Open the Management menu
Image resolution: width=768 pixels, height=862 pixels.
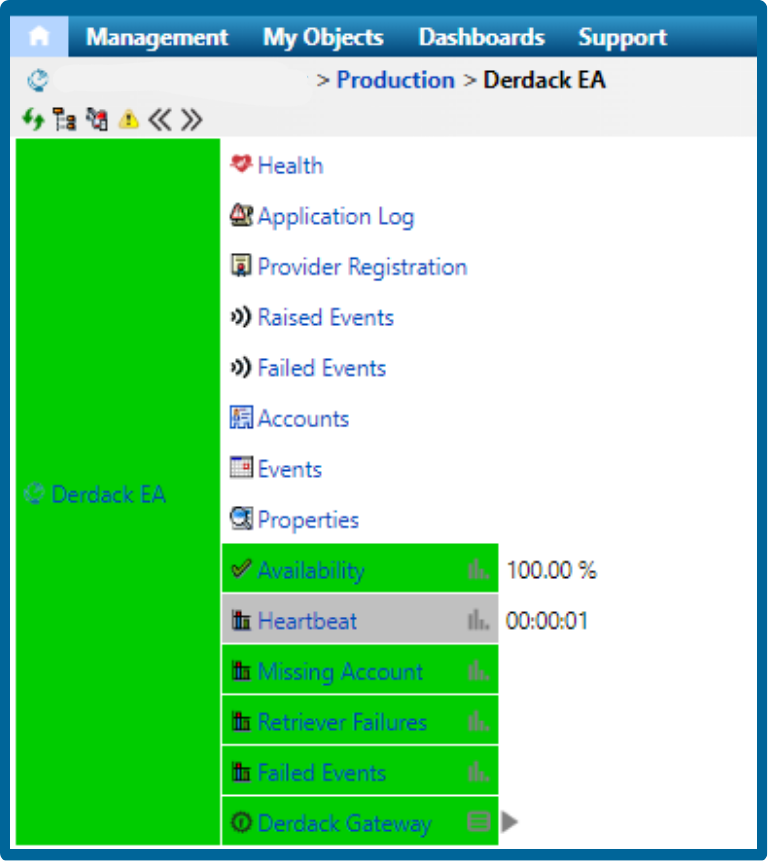[157, 37]
